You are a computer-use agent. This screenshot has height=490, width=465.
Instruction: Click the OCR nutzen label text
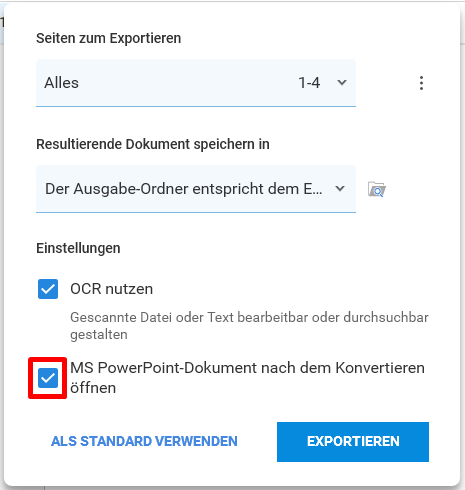(112, 289)
